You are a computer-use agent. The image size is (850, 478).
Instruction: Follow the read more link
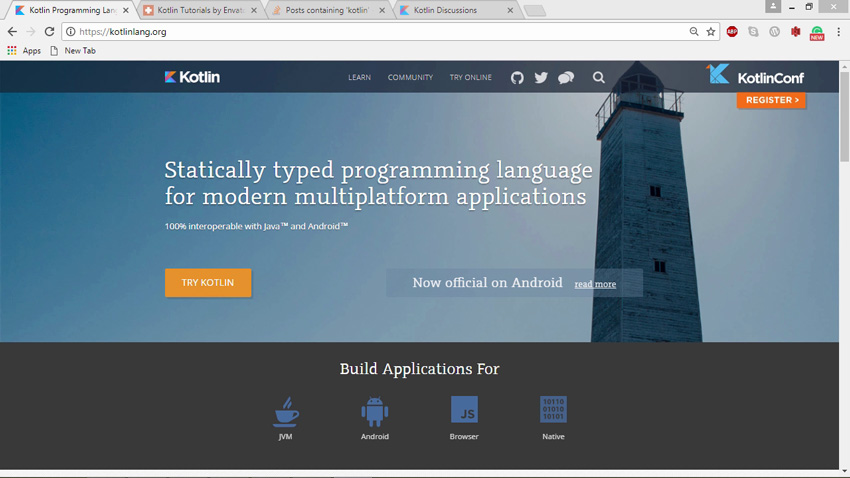pyautogui.click(x=595, y=284)
